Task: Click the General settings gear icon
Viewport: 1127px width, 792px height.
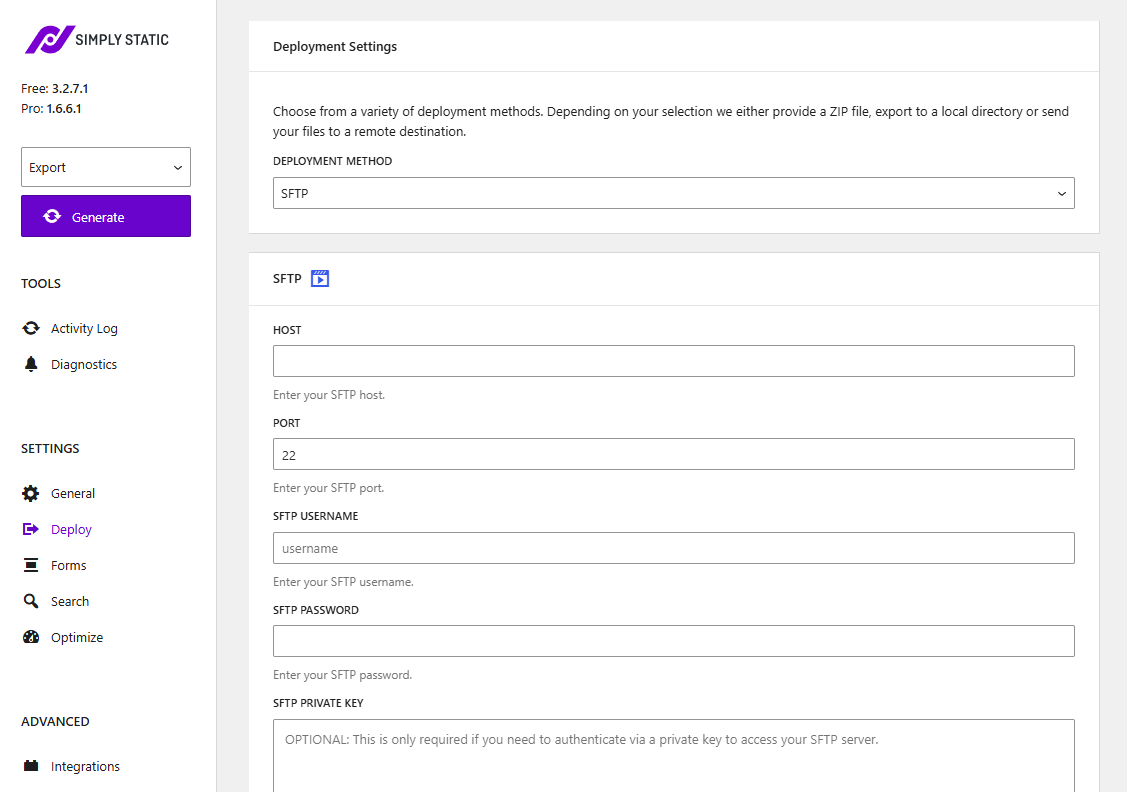Action: (29, 493)
